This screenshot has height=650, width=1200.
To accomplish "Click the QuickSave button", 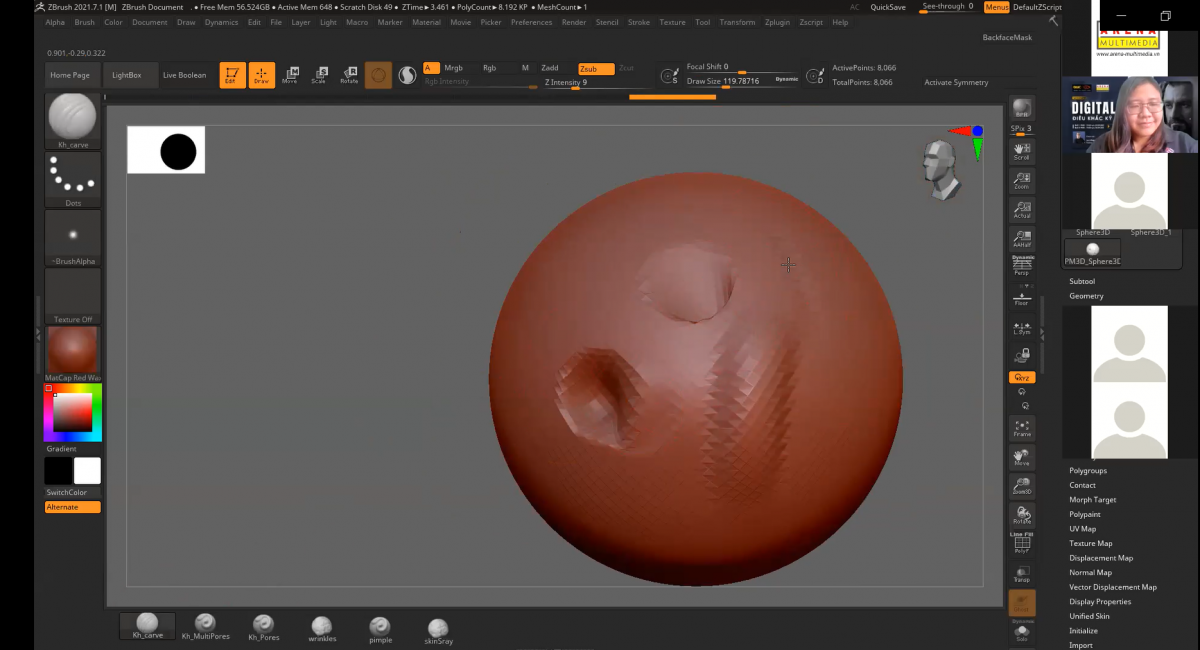I will [x=888, y=7].
